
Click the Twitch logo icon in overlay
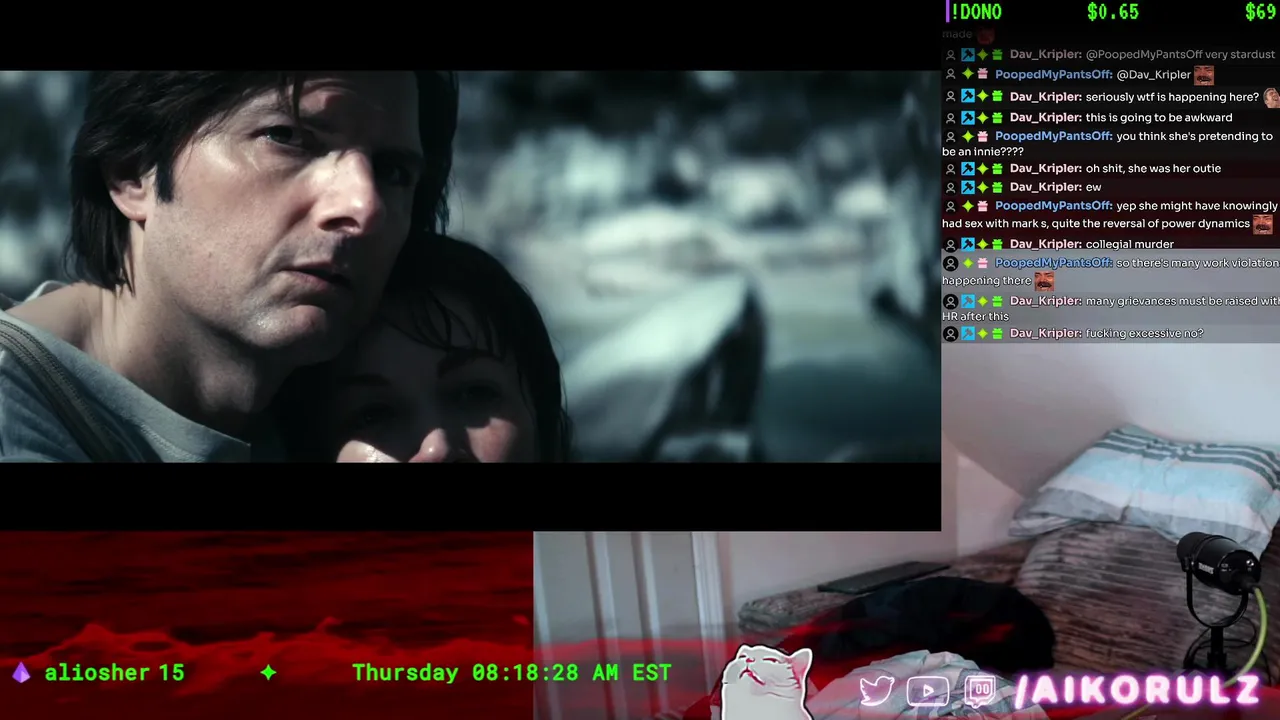pos(980,691)
